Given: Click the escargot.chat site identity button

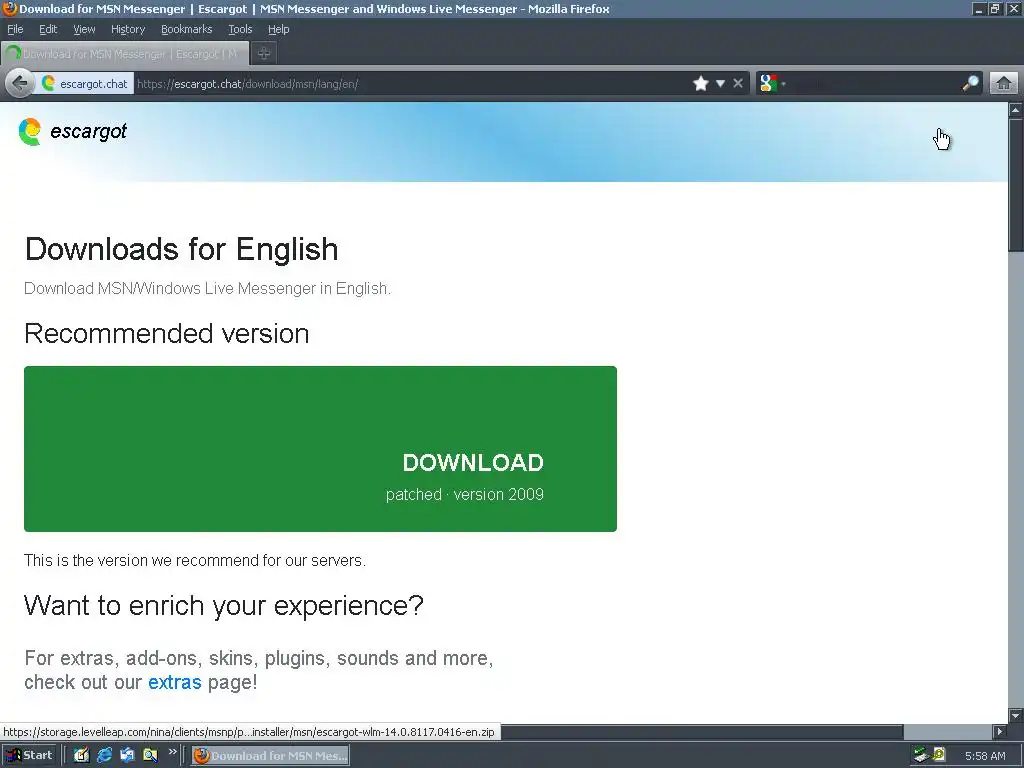Looking at the screenshot, I should 86,84.
